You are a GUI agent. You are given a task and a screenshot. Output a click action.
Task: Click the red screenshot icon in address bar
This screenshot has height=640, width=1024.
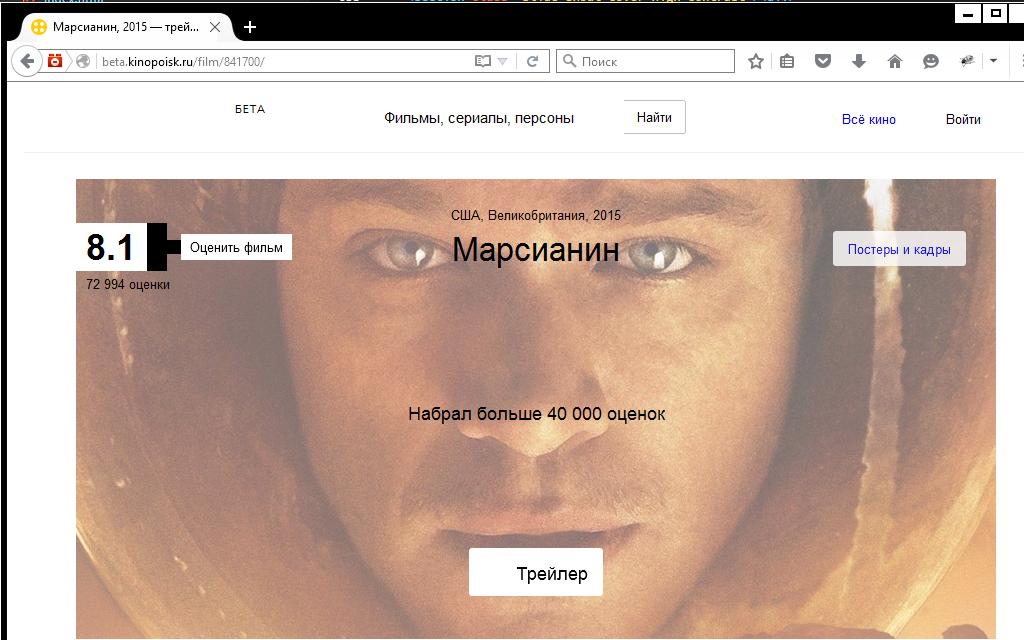click(x=56, y=61)
